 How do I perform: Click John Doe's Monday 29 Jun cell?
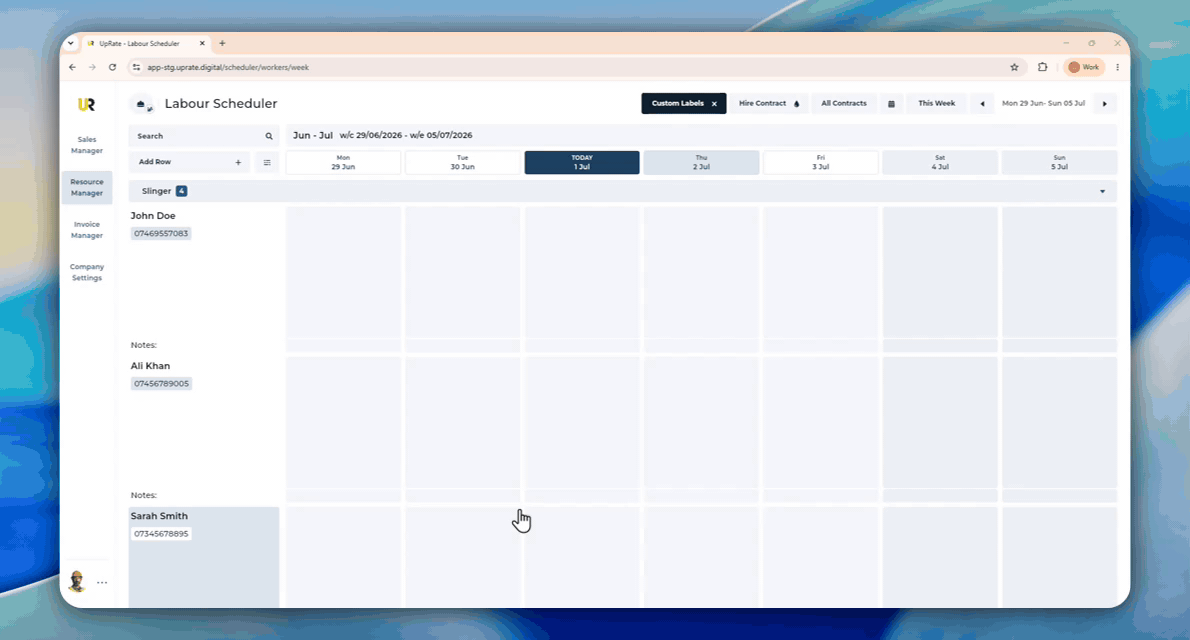point(343,272)
